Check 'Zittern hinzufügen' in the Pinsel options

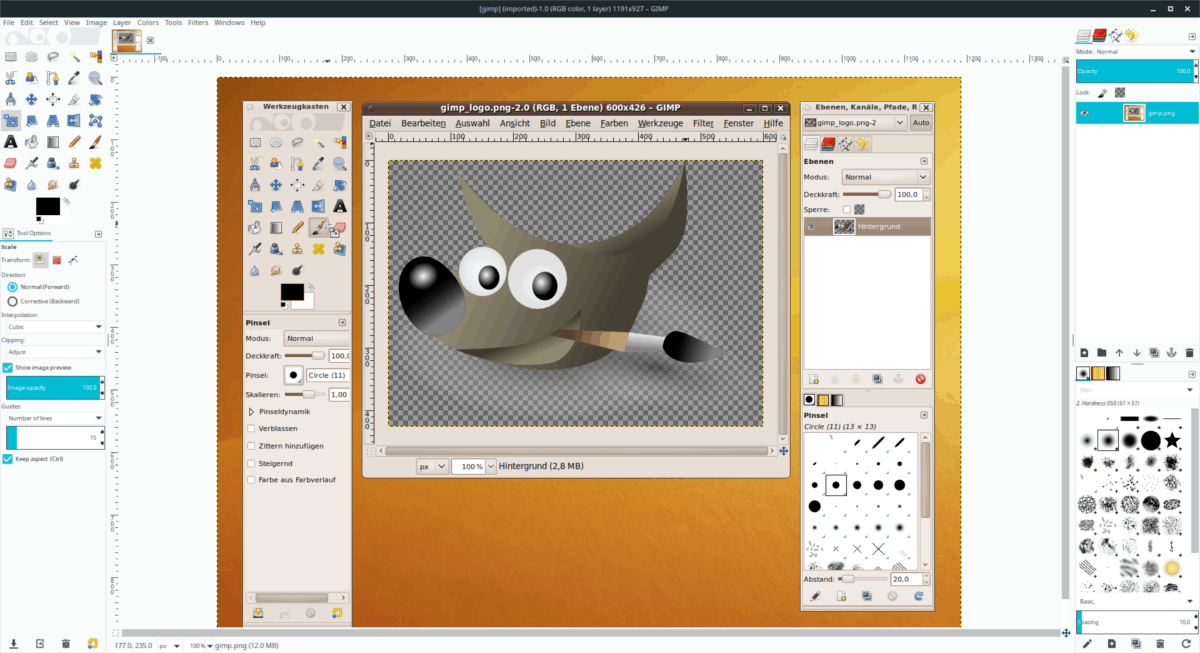click(251, 445)
